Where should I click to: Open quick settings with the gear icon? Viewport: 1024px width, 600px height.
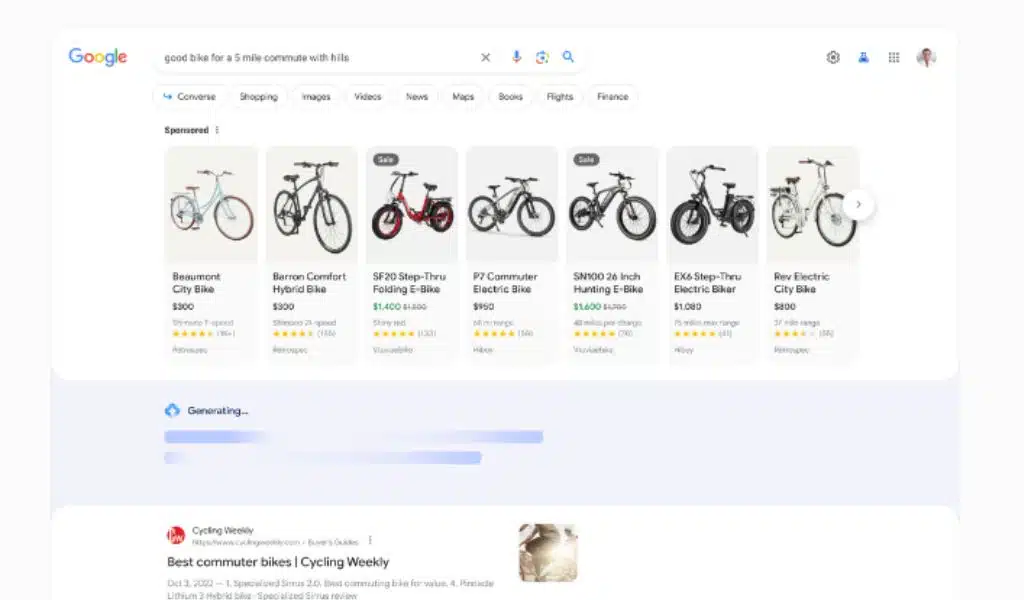832,57
